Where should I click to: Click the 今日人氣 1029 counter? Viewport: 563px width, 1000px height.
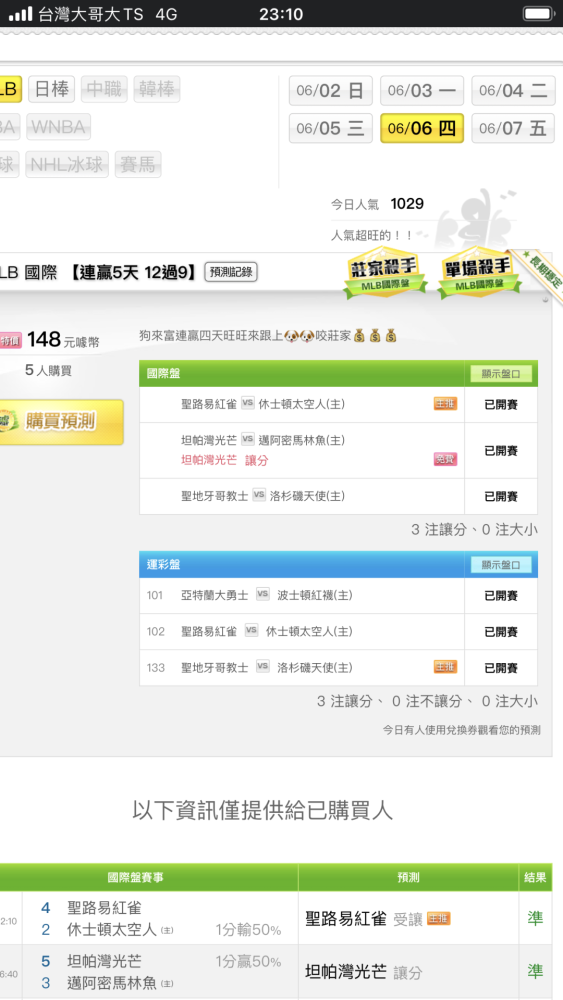click(377, 204)
